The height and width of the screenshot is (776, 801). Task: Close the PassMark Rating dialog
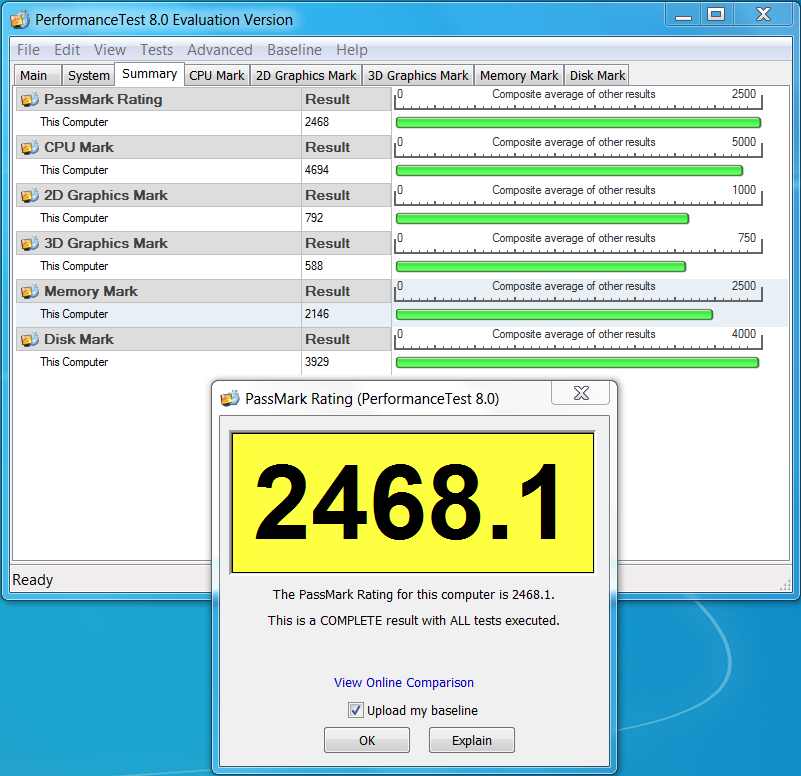tap(581, 393)
